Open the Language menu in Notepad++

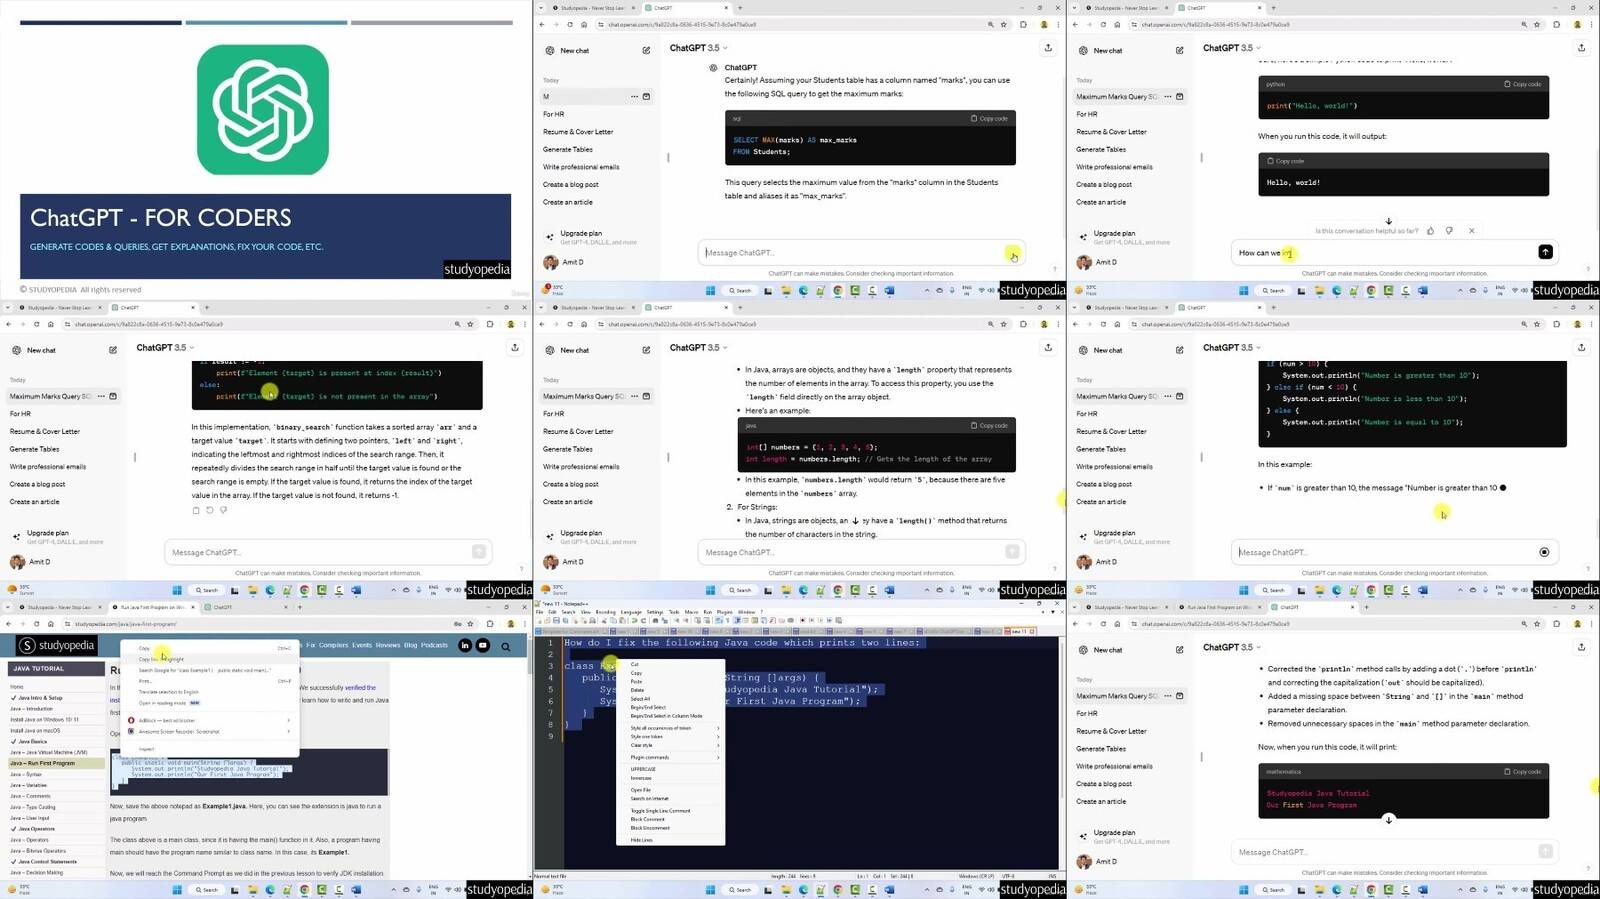[x=631, y=612]
